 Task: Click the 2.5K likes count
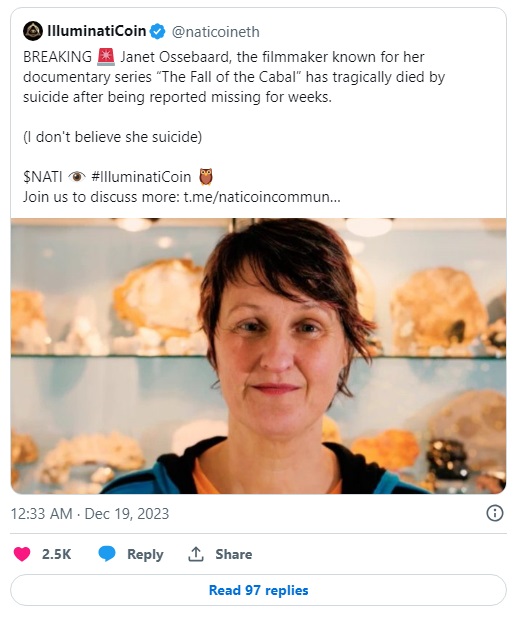coord(56,554)
